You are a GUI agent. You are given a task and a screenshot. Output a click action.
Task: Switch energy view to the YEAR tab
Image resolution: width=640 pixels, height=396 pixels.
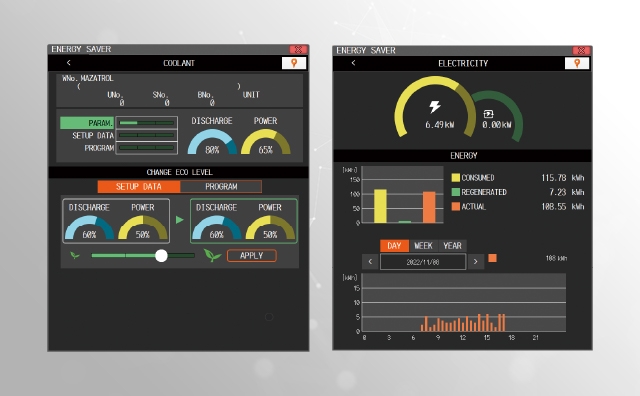coord(452,246)
